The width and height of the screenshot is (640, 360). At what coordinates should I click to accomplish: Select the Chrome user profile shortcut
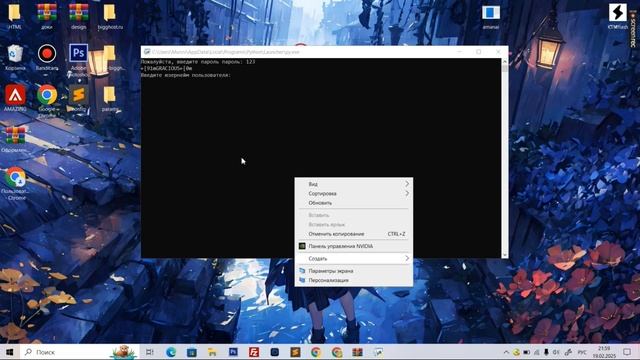(x=16, y=183)
